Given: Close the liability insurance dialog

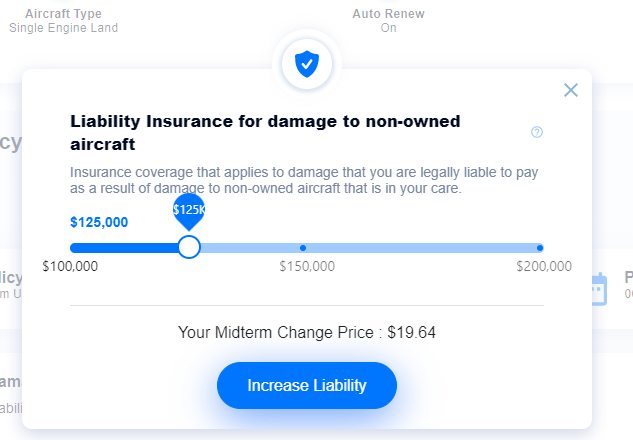Looking at the screenshot, I should [571, 90].
